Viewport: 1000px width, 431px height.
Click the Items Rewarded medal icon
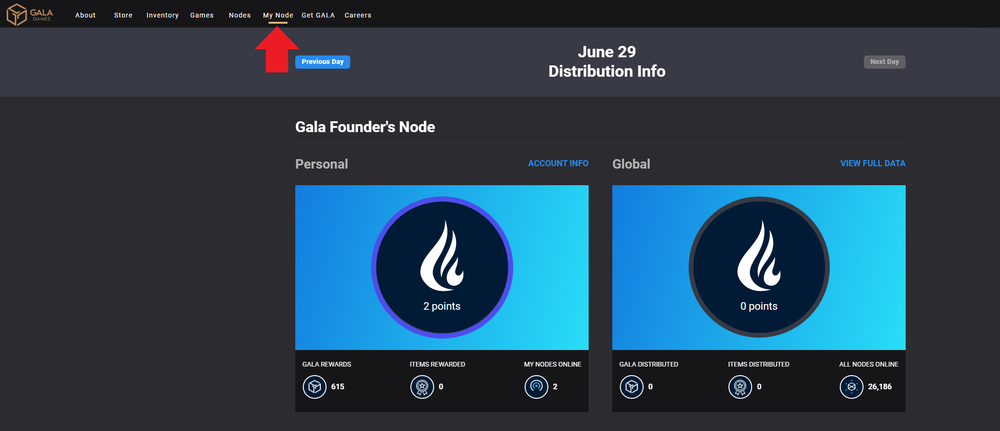[x=422, y=386]
